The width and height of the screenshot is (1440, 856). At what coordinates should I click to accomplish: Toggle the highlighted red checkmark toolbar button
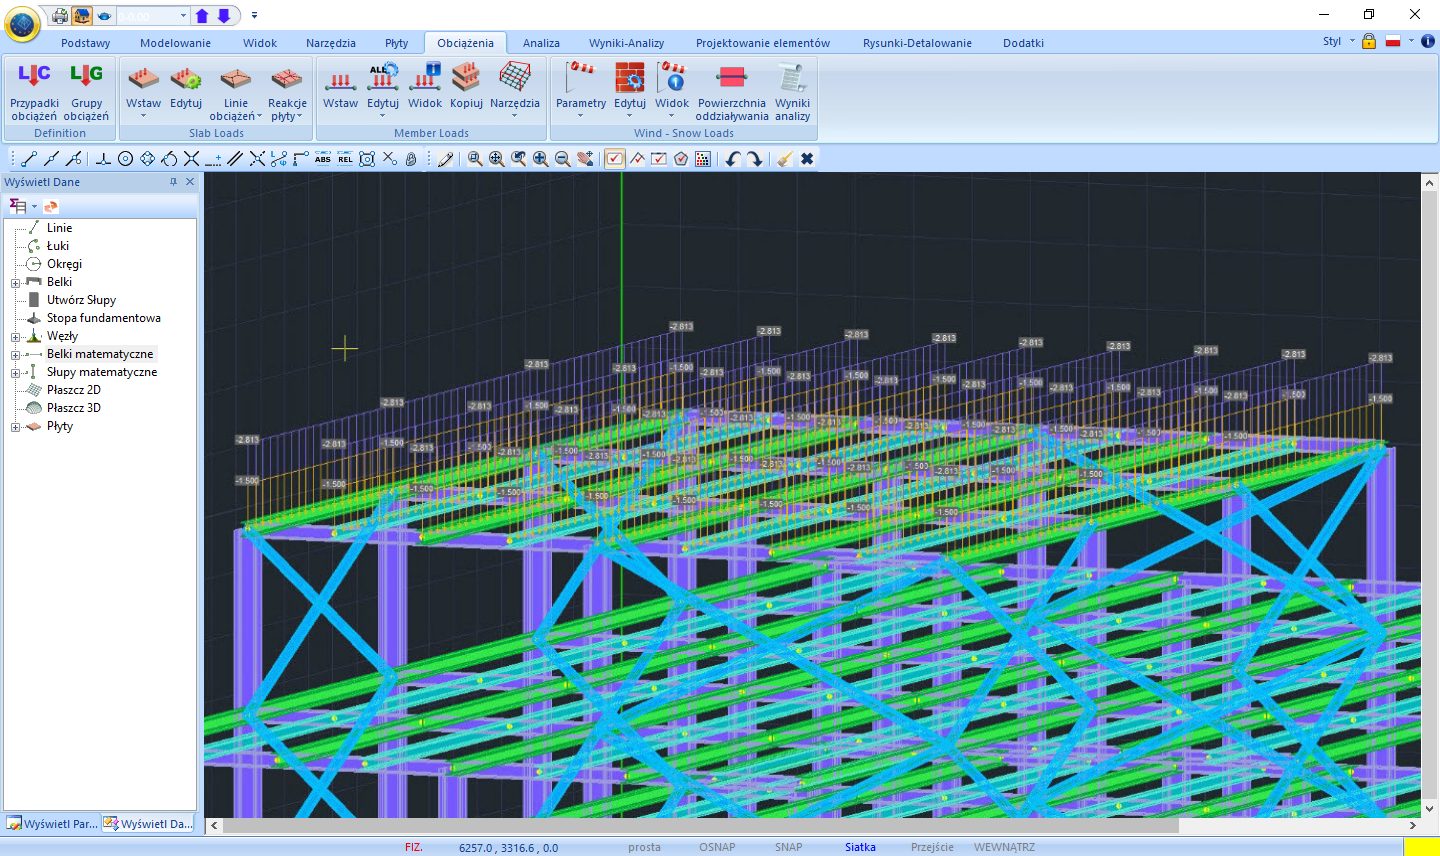coord(615,159)
